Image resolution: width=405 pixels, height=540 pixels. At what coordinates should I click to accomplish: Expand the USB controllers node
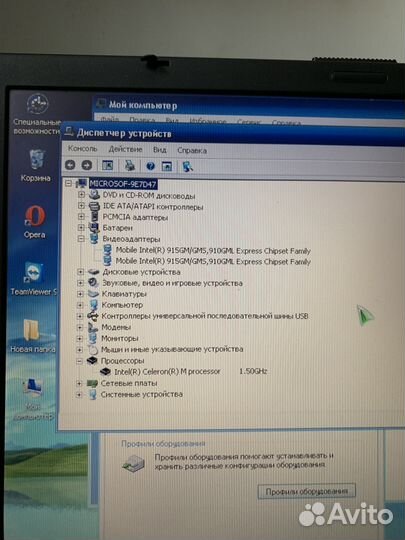coord(80,316)
